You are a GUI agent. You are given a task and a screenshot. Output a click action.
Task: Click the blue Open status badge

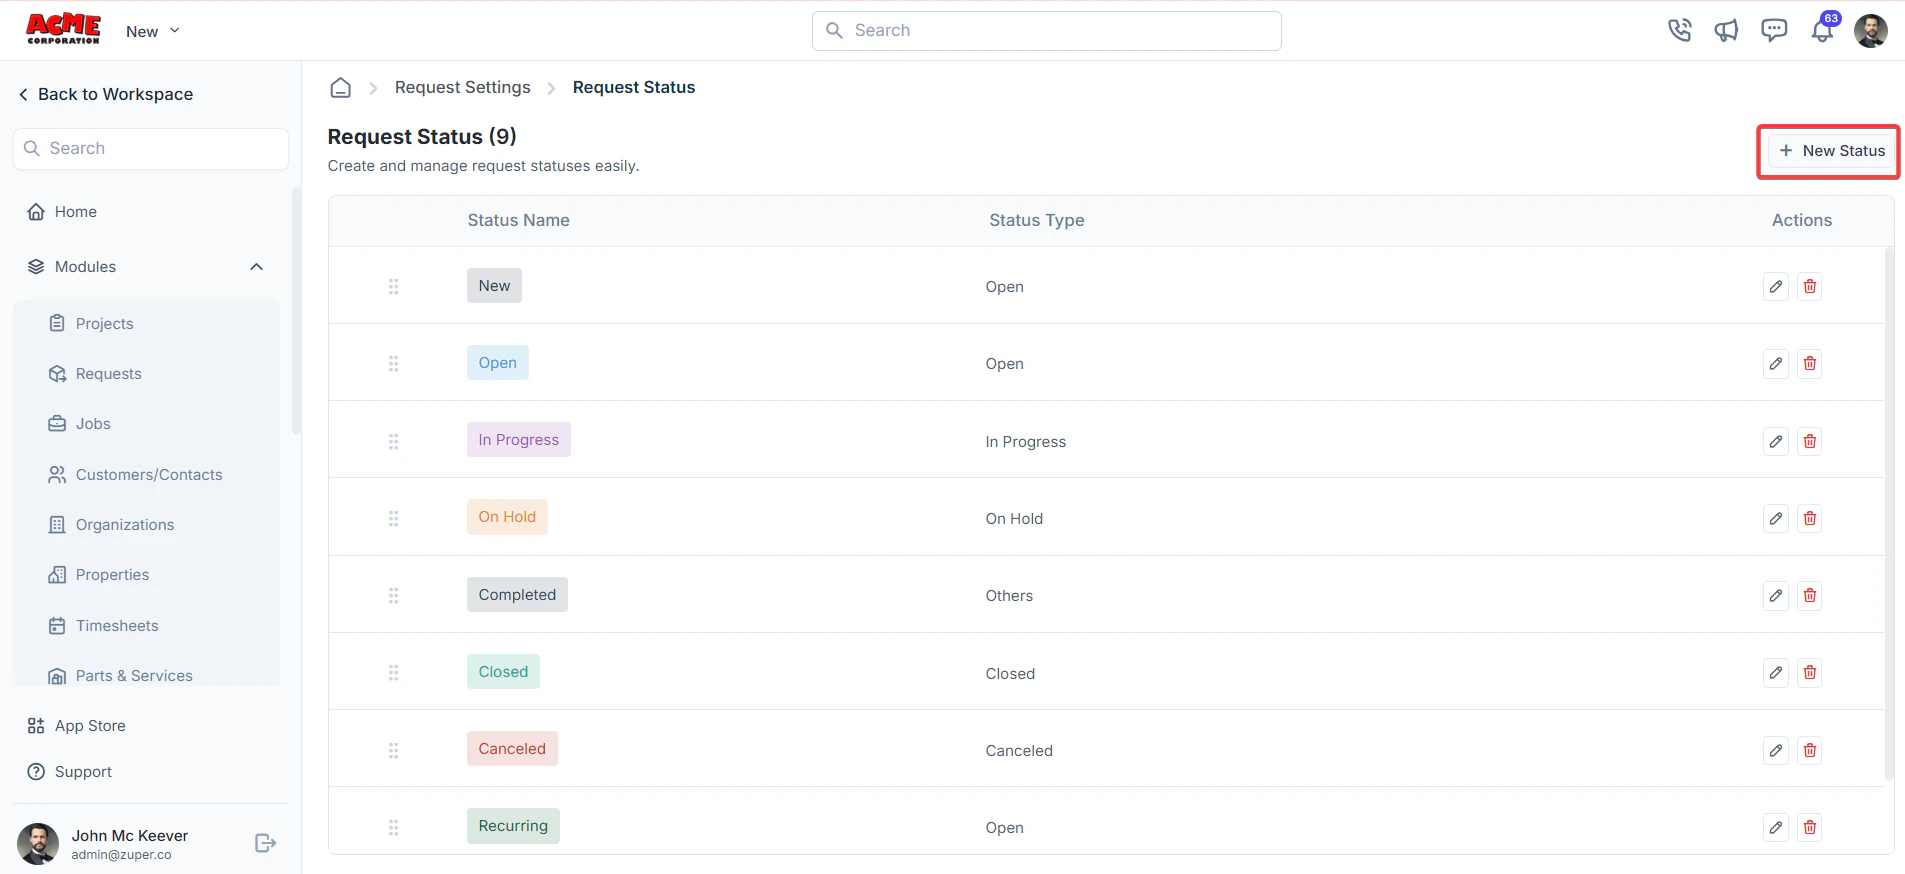(x=498, y=363)
